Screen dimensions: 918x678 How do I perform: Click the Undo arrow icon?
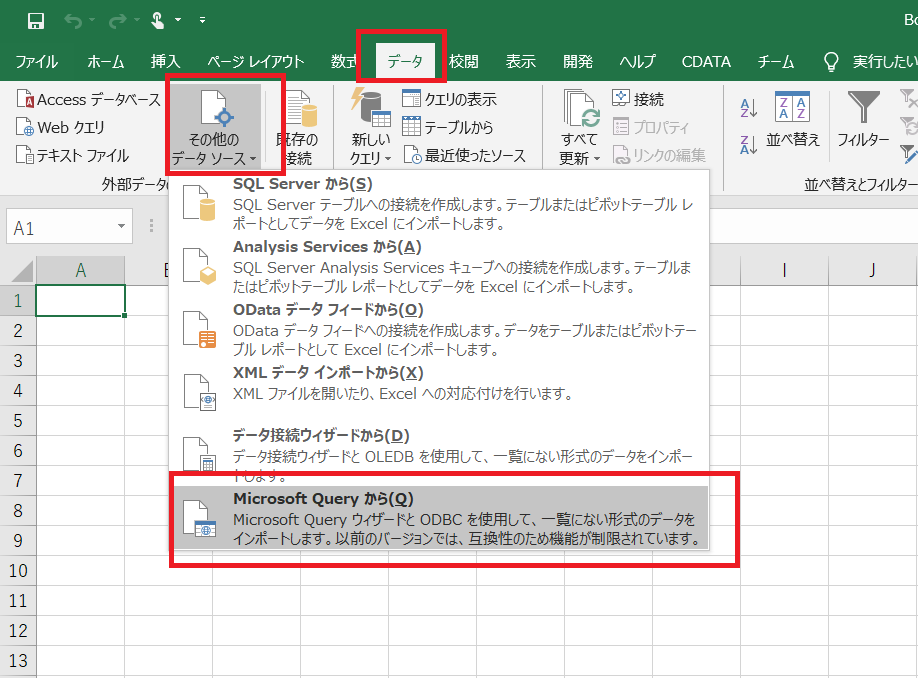(x=73, y=21)
